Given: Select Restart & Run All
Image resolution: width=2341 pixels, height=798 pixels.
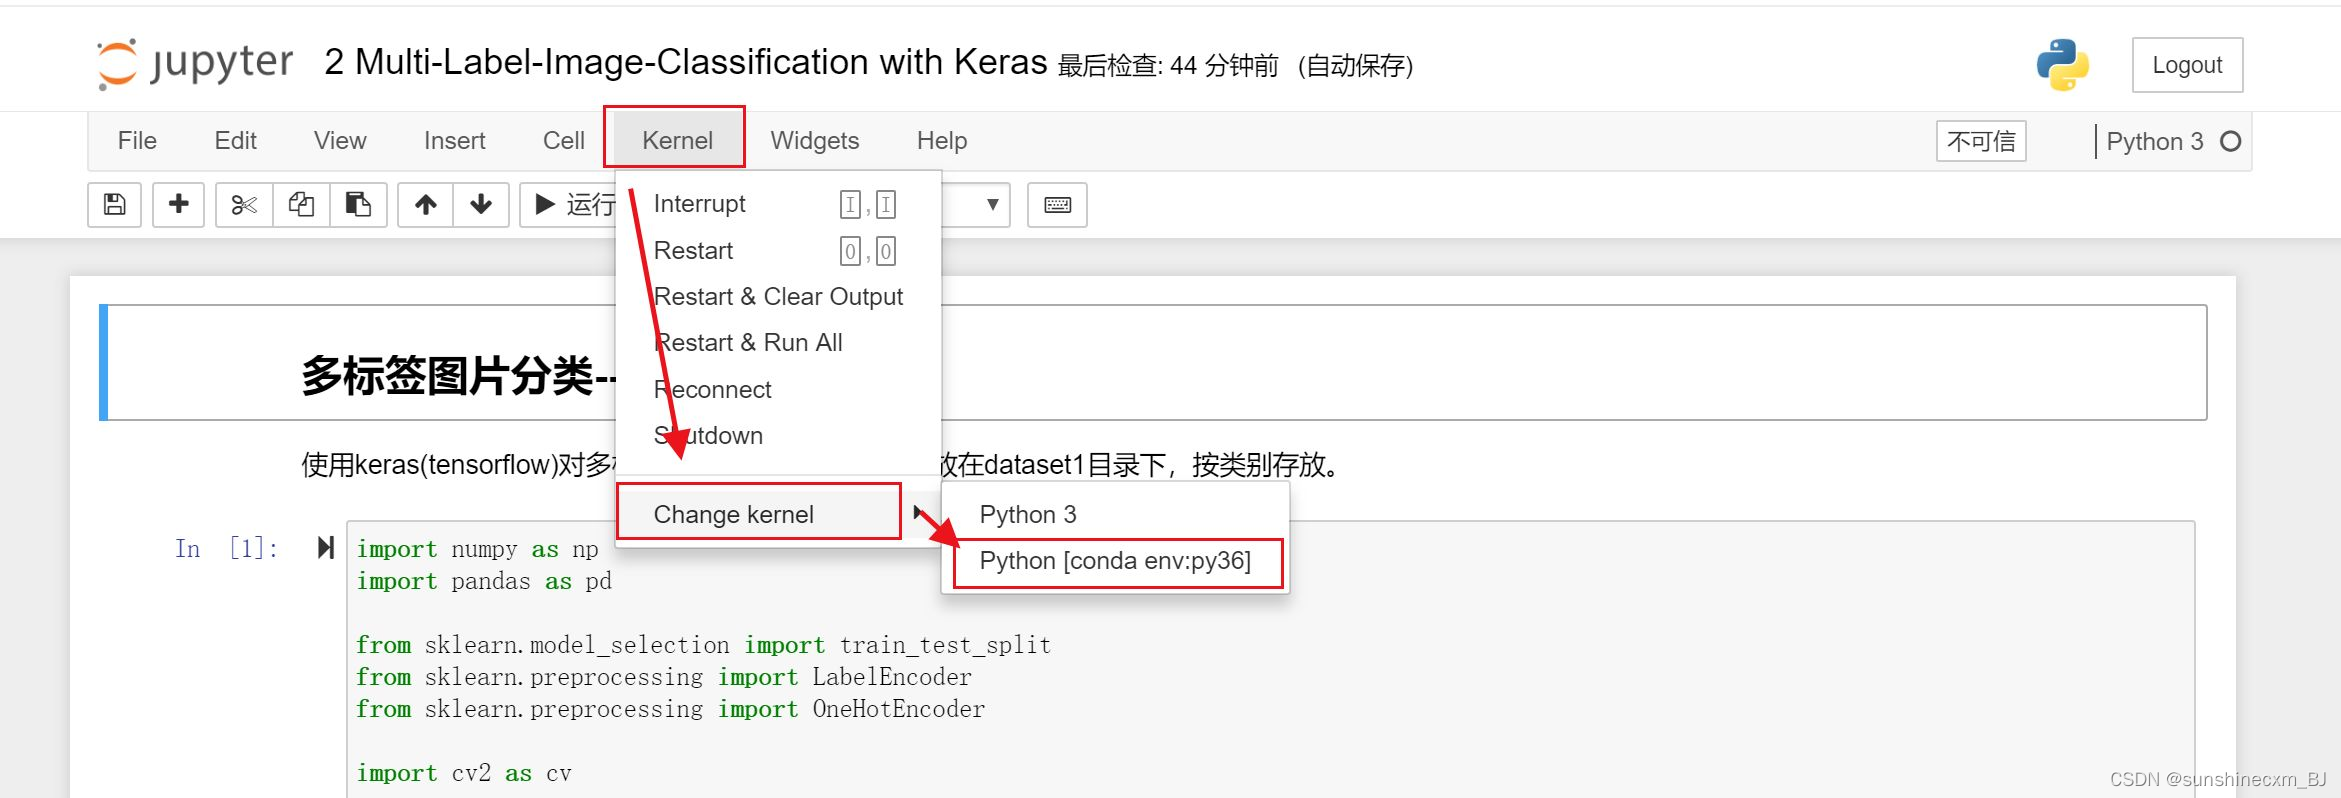Looking at the screenshot, I should (x=778, y=342).
